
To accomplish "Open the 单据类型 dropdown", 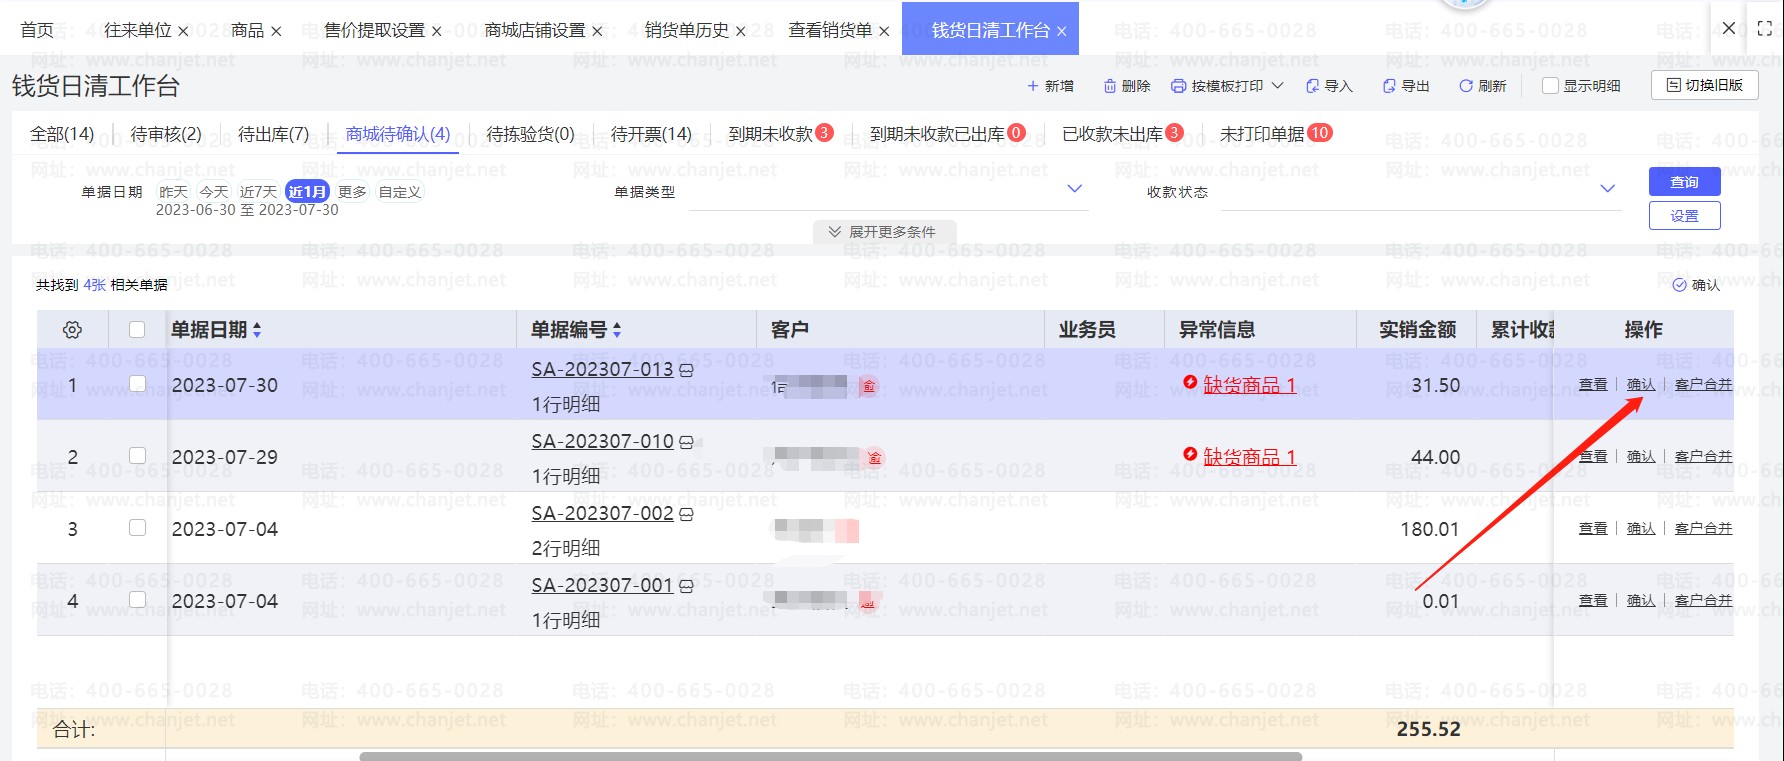I will pos(887,190).
